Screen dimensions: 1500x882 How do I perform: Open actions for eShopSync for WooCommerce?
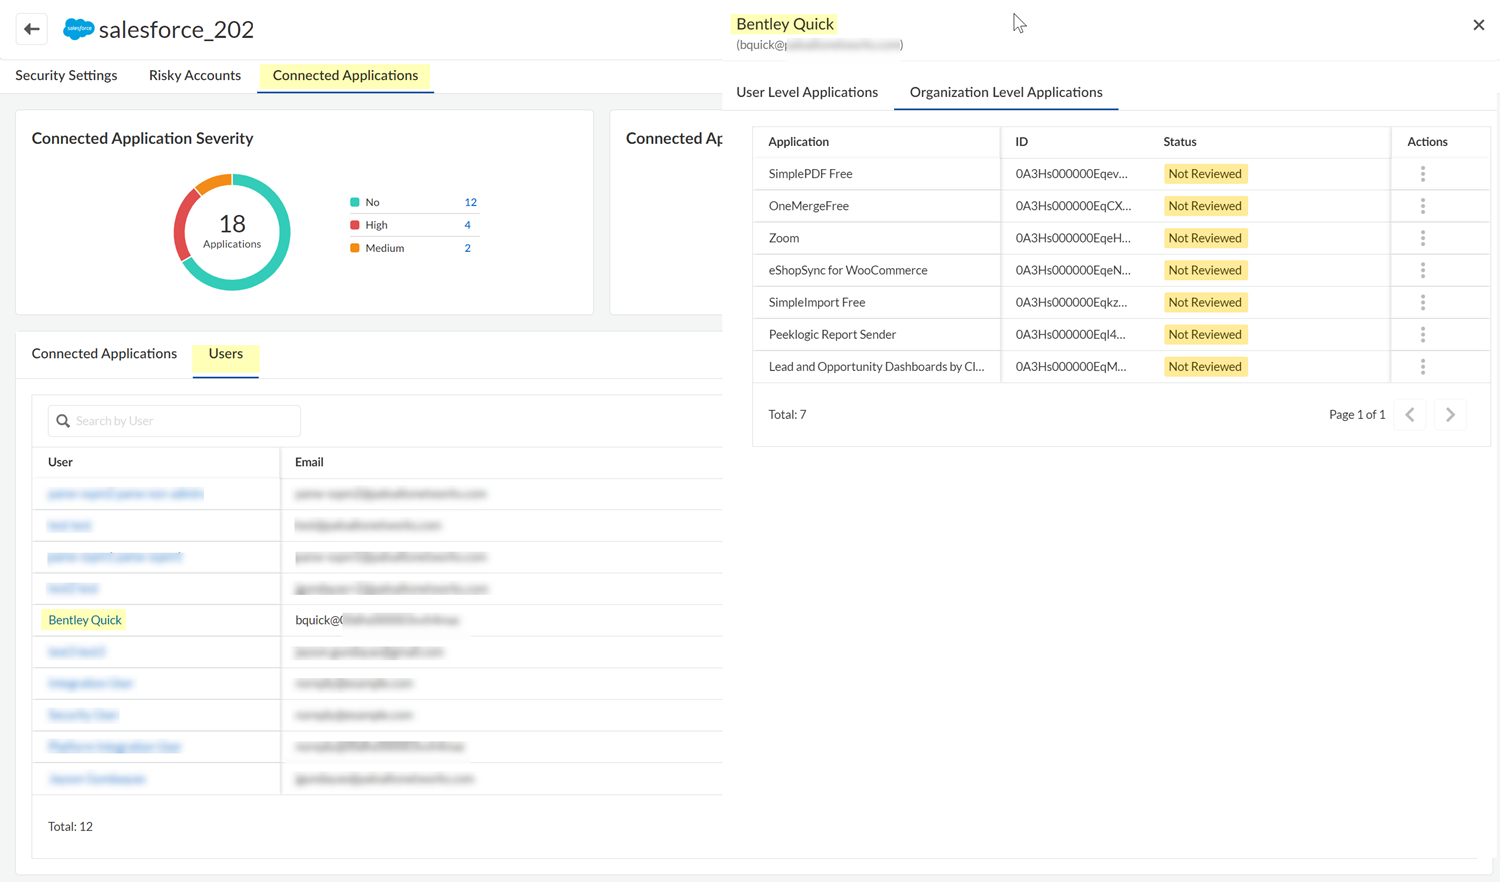pyautogui.click(x=1422, y=270)
